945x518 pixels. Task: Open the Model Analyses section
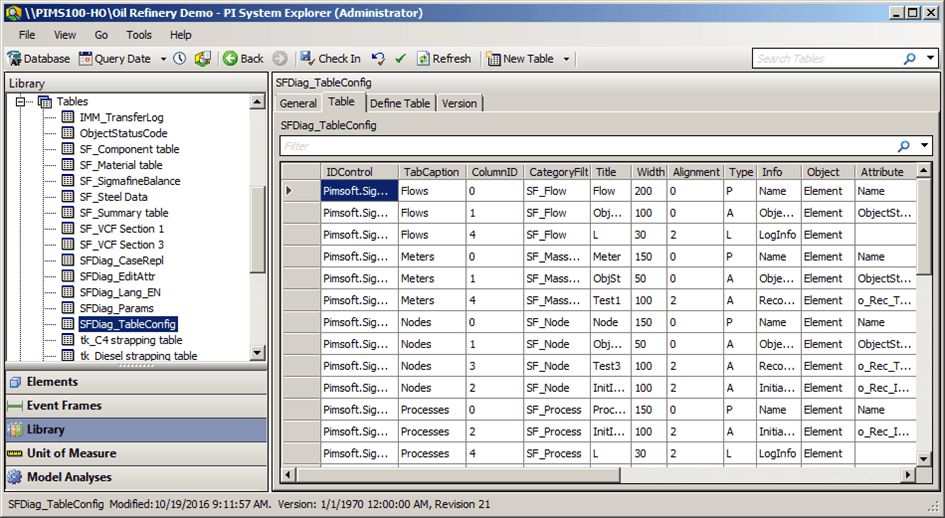[136, 477]
